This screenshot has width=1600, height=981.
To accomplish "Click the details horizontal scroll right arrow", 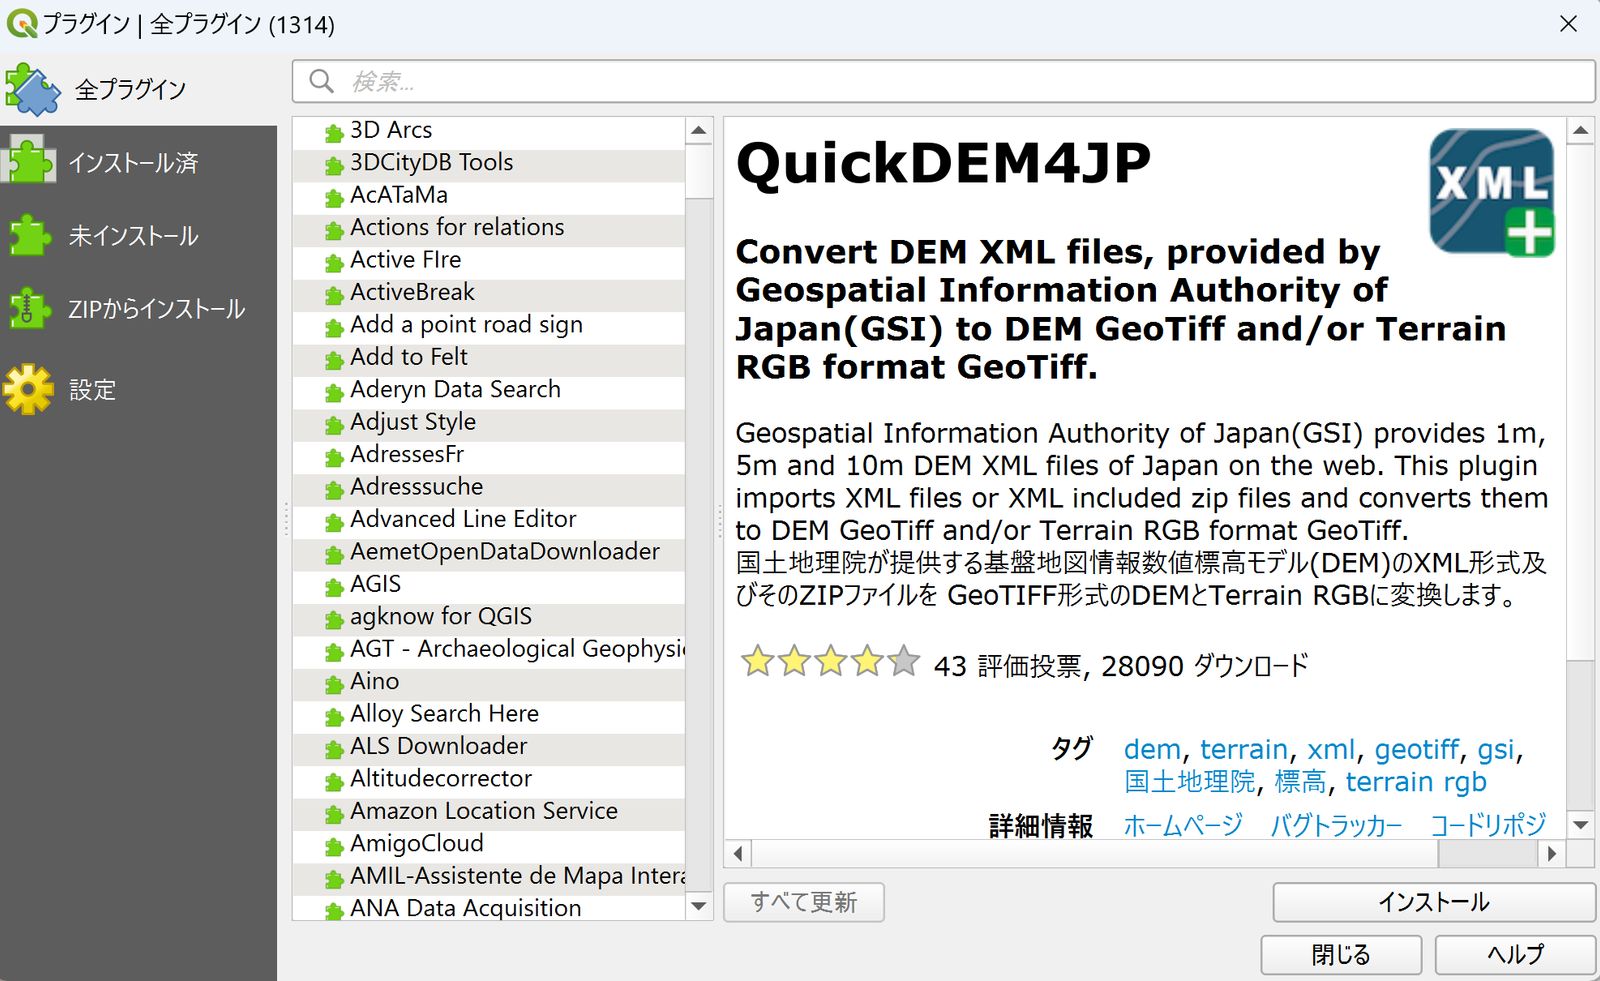I will point(1551,853).
